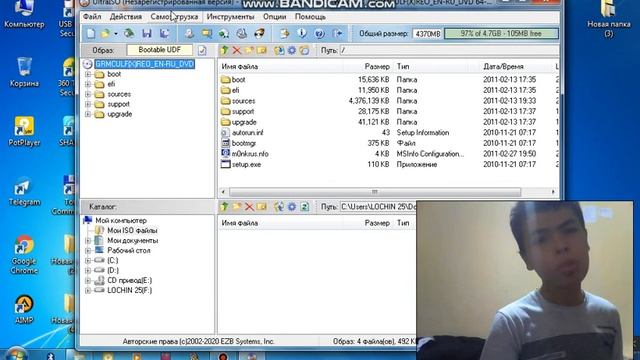640x360 pixels.
Task: Open the Инструменты menu
Action: (x=230, y=17)
